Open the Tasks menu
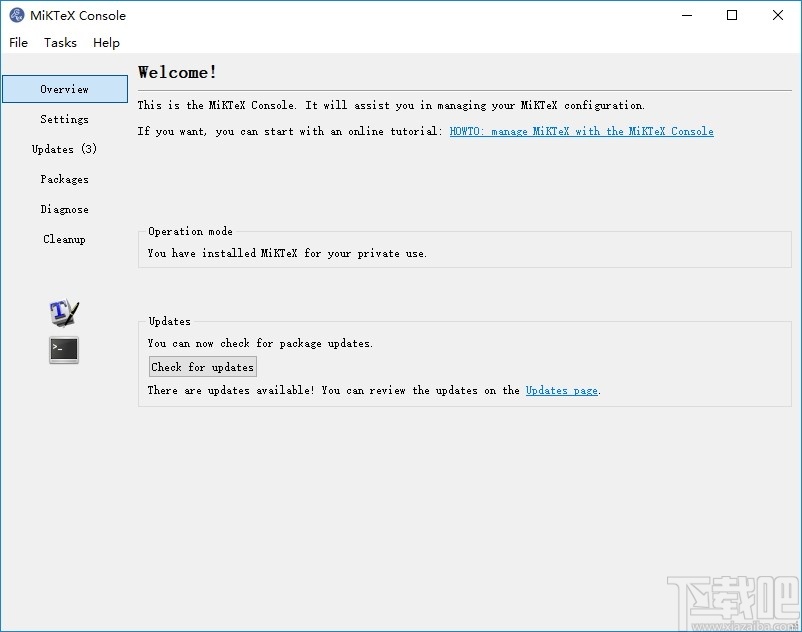The image size is (802, 632). click(60, 43)
